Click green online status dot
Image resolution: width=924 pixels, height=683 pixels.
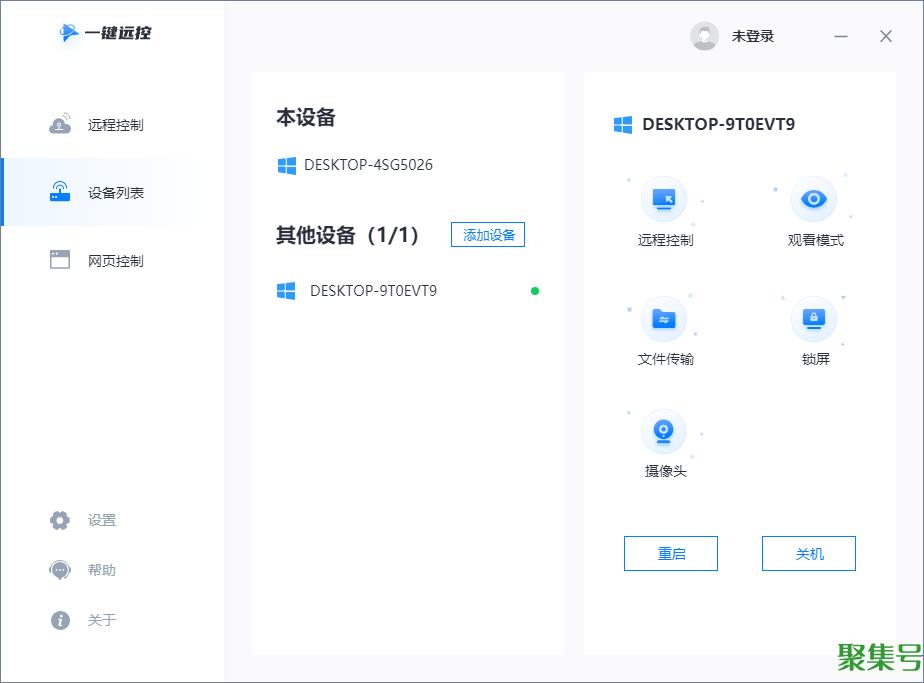coord(535,291)
